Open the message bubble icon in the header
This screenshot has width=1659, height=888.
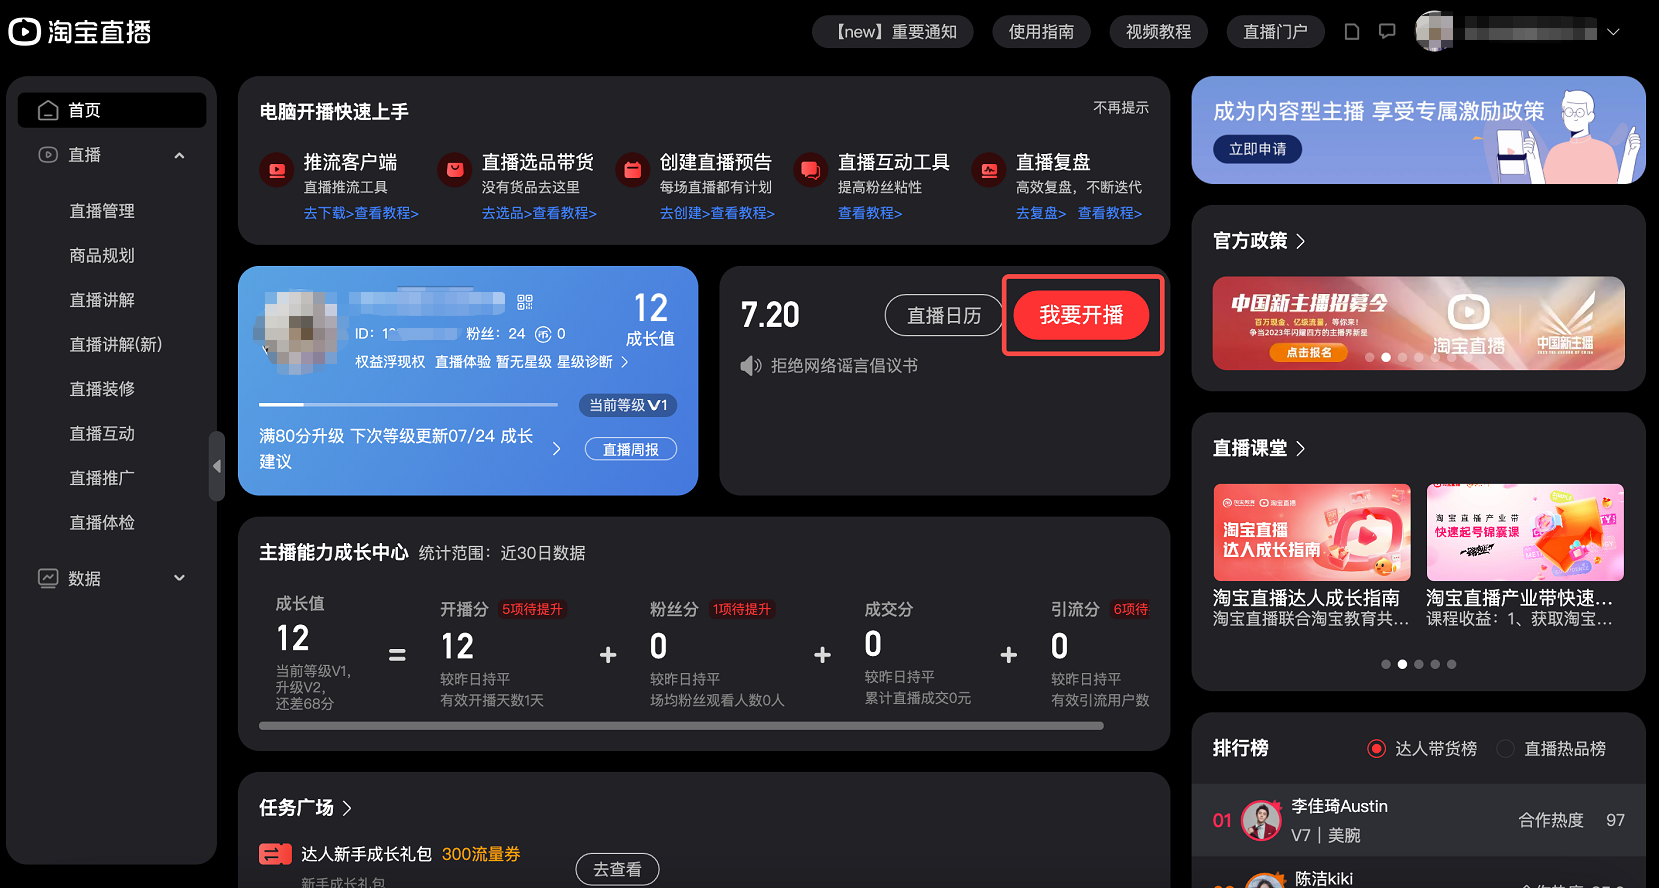1387,32
